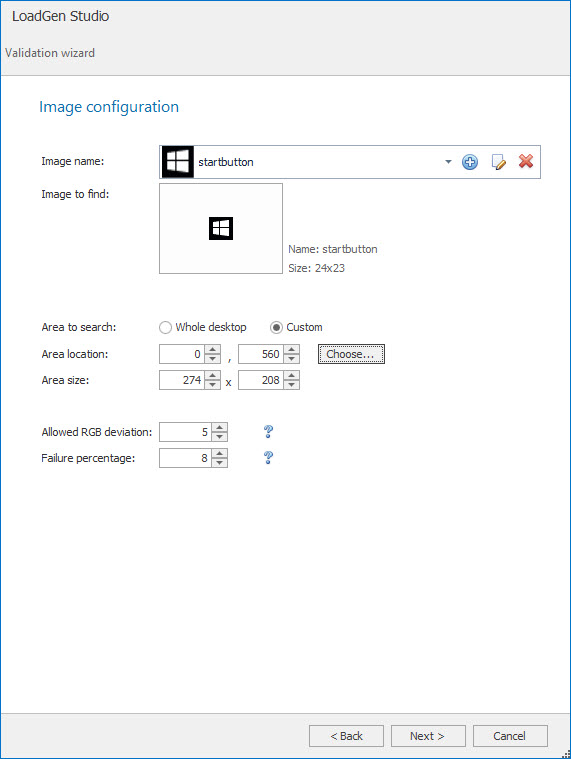Click the startbutton Windows logo icon in the image name box
Viewport: 571px width, 759px height.
[178, 162]
